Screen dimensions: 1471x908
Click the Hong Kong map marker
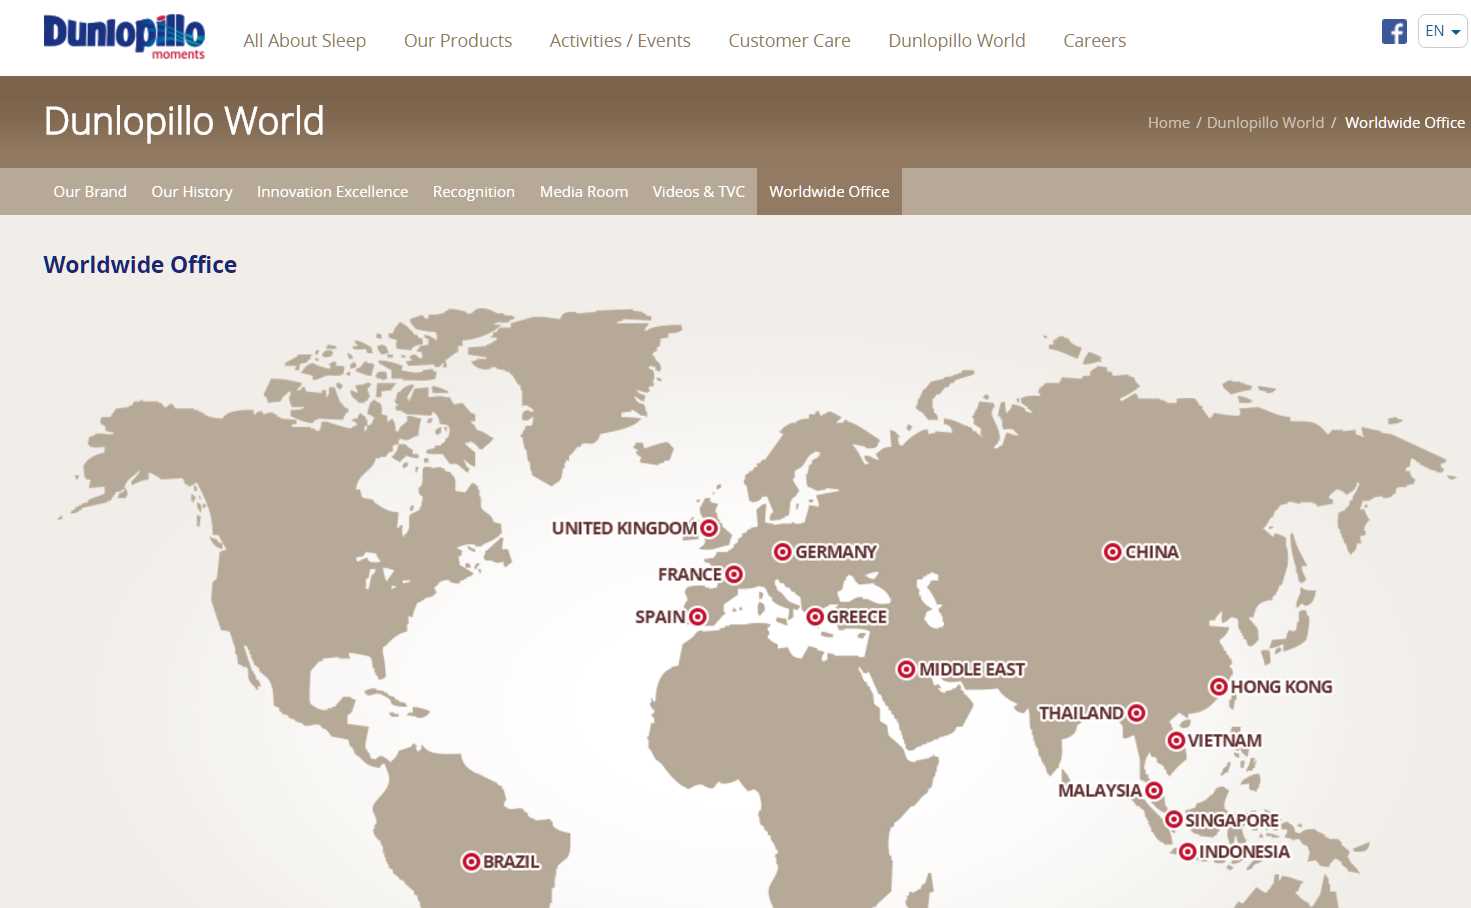[1218, 687]
